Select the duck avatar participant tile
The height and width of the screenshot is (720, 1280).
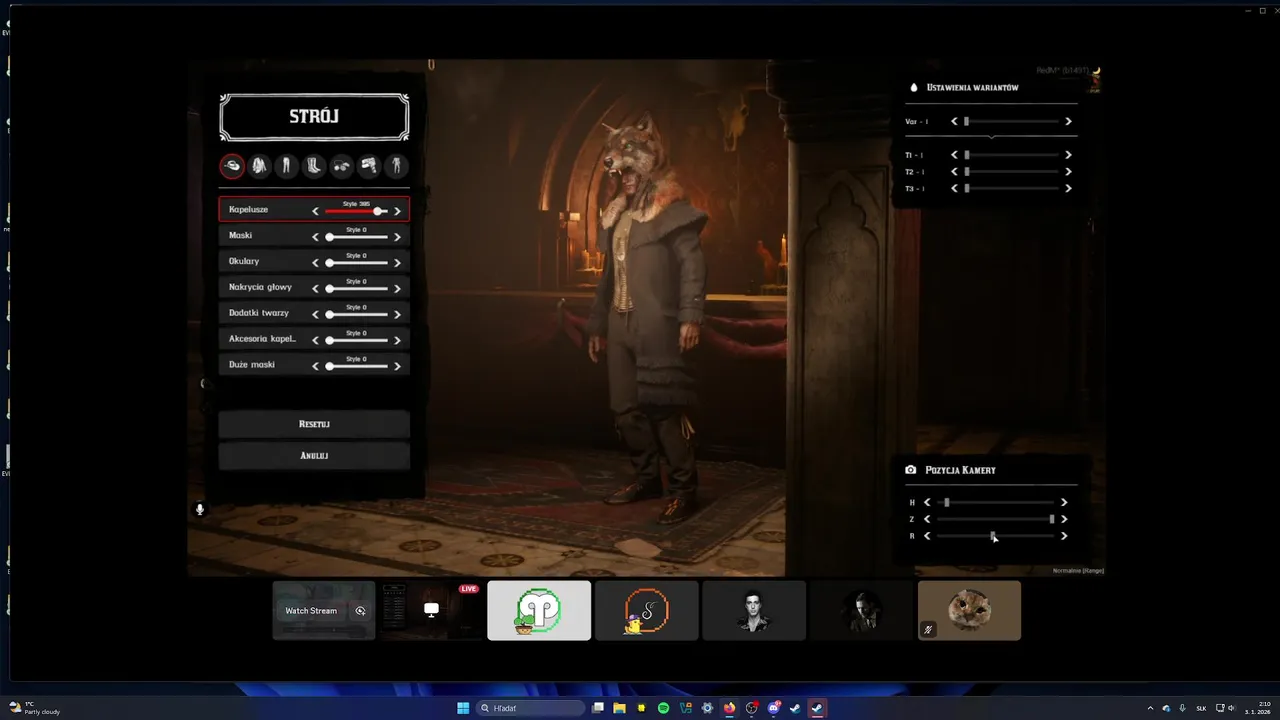(x=647, y=610)
